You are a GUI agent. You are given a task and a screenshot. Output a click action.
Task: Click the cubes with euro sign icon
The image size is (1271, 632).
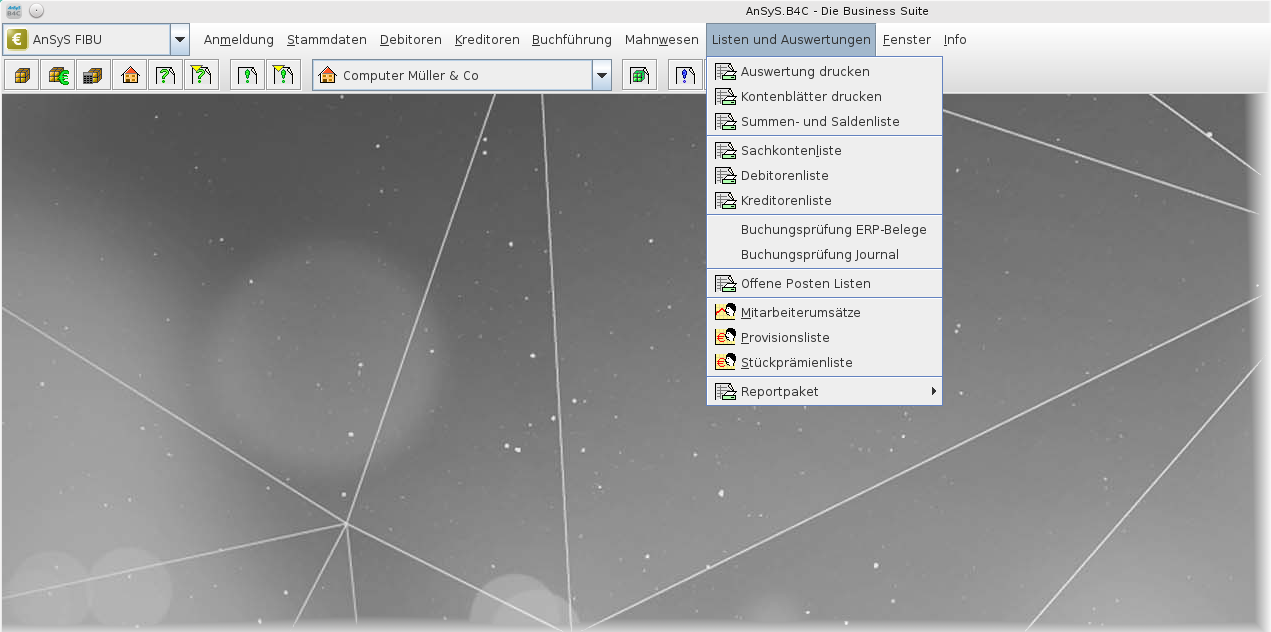click(58, 75)
